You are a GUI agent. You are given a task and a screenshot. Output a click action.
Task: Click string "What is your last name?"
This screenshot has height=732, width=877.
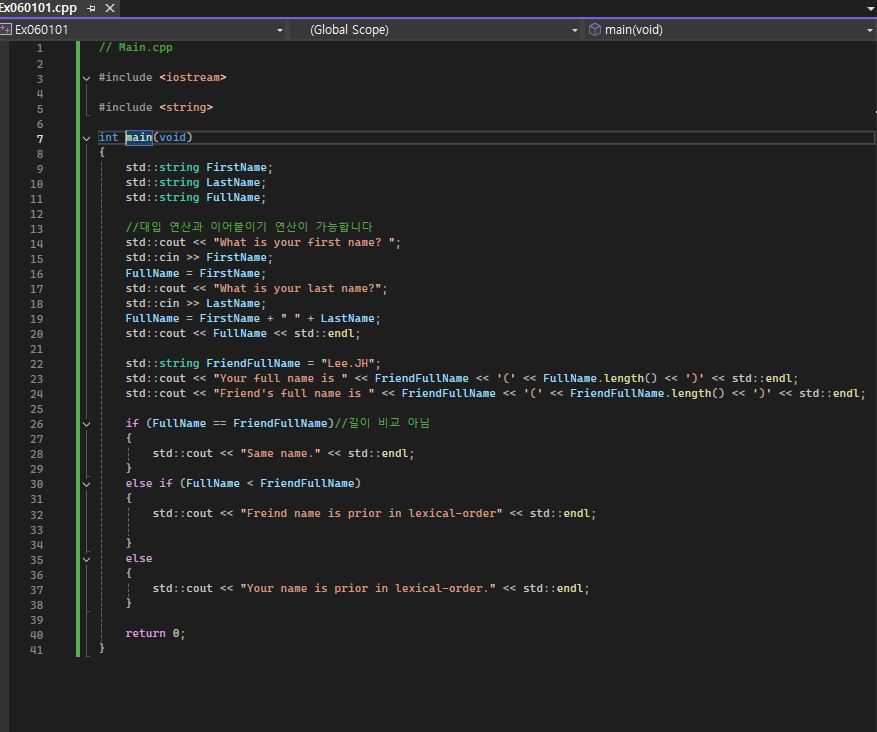click(x=297, y=289)
